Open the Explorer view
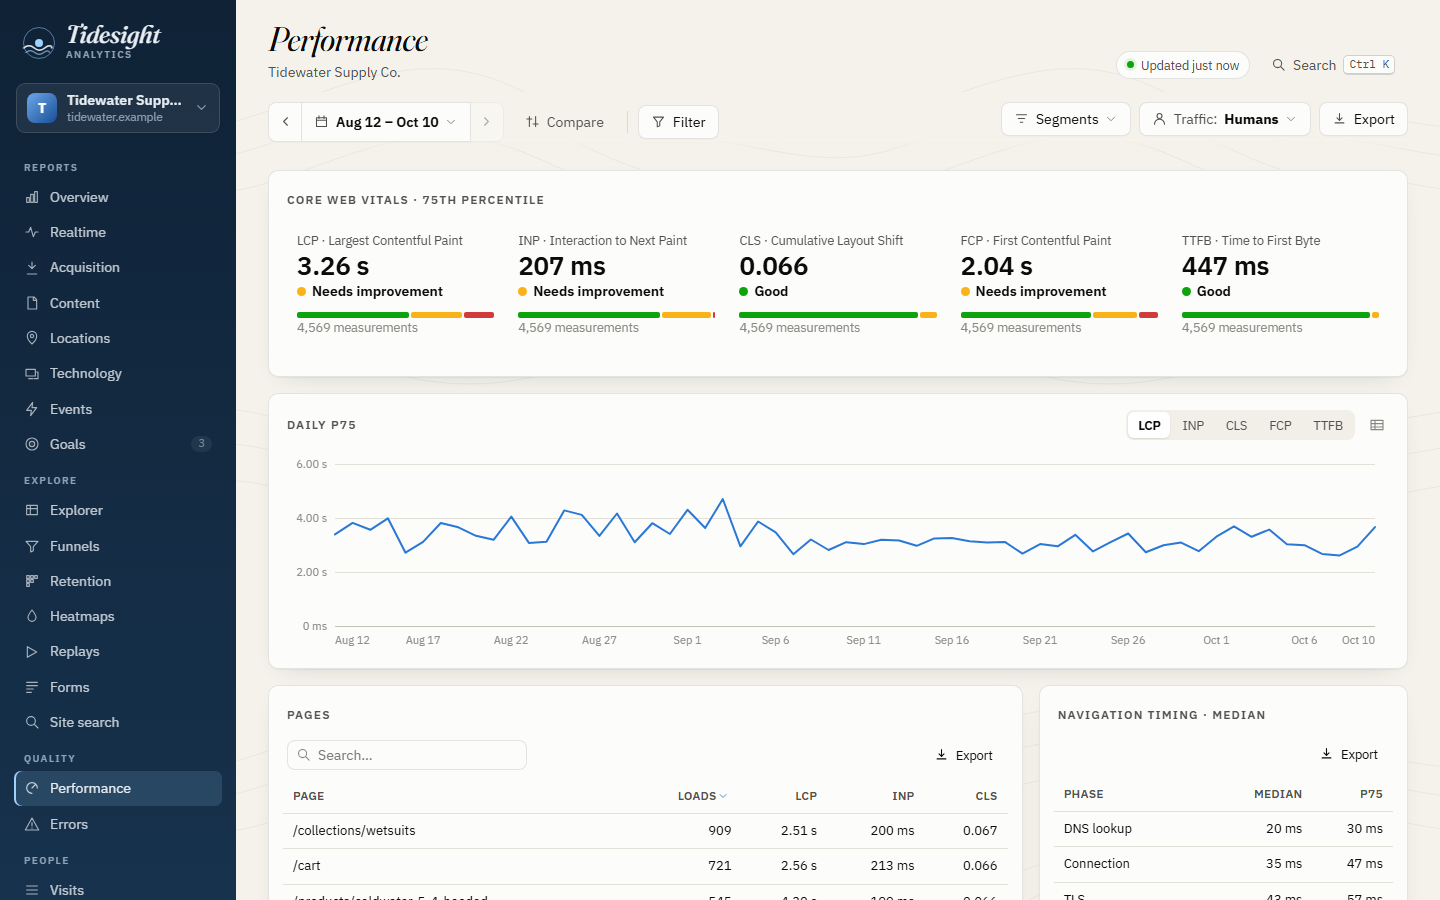1440x900 pixels. pos(118,510)
